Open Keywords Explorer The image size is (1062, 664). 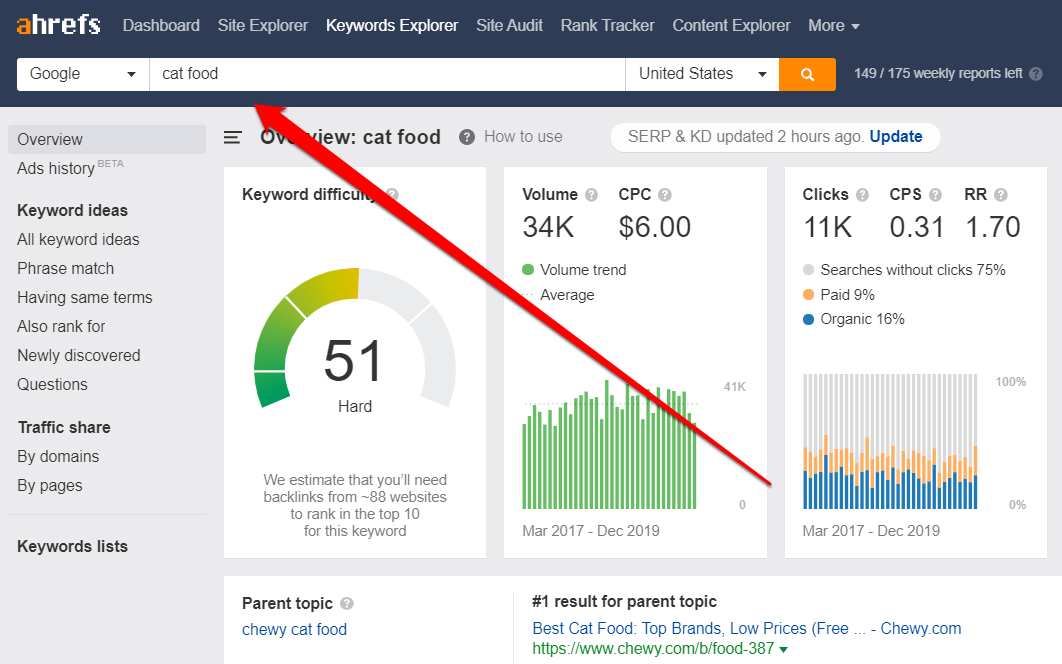tap(392, 26)
